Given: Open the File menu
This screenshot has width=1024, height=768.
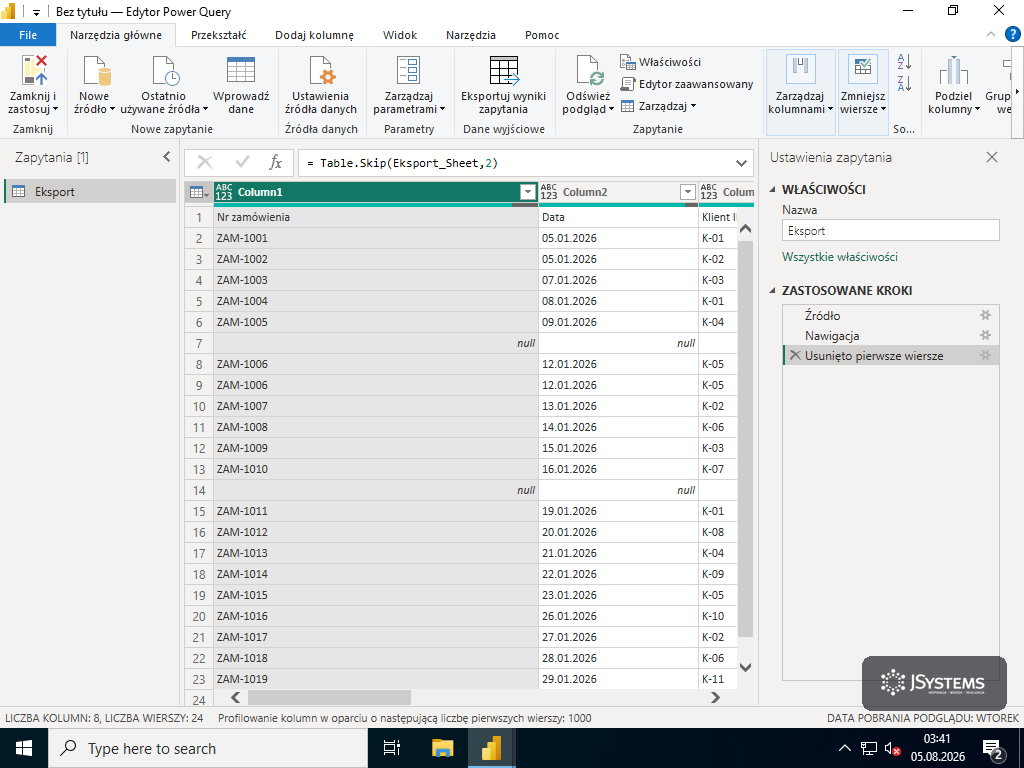Looking at the screenshot, I should point(28,35).
